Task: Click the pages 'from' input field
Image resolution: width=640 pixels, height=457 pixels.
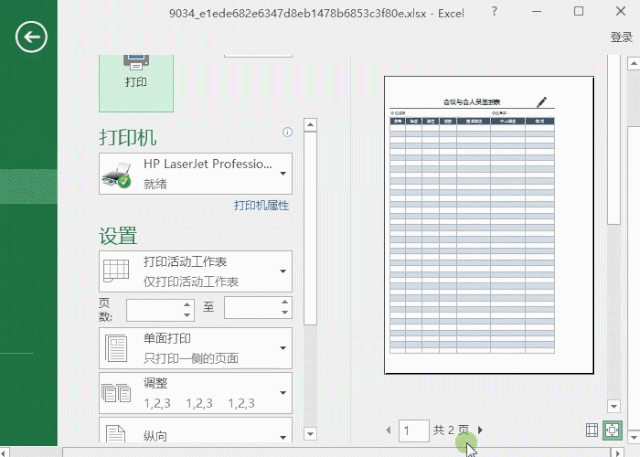Action: pyautogui.click(x=154, y=311)
